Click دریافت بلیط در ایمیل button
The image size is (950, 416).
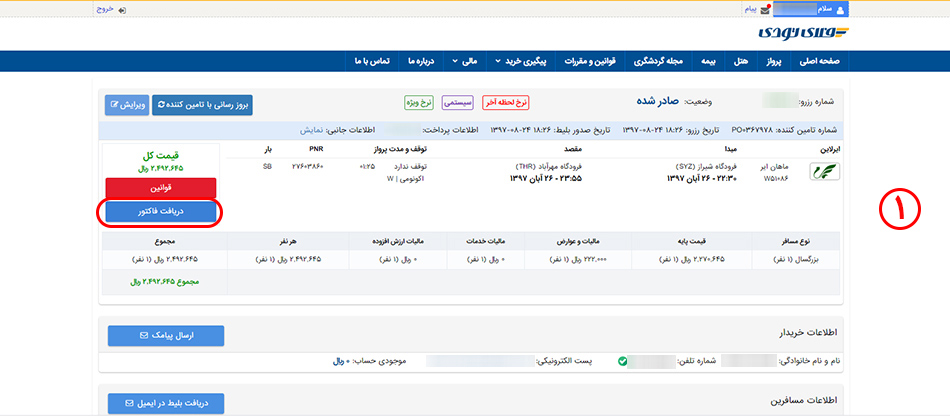pyautogui.click(x=165, y=403)
